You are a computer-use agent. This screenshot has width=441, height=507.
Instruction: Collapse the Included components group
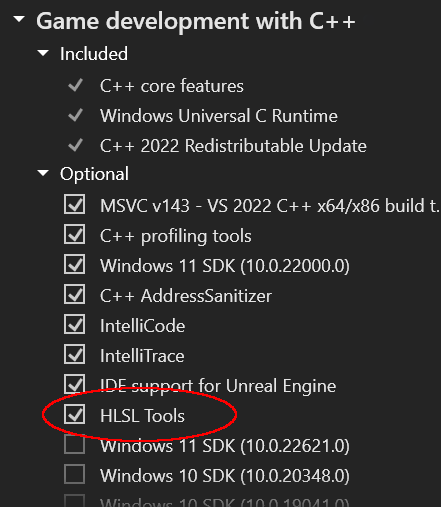[43, 53]
